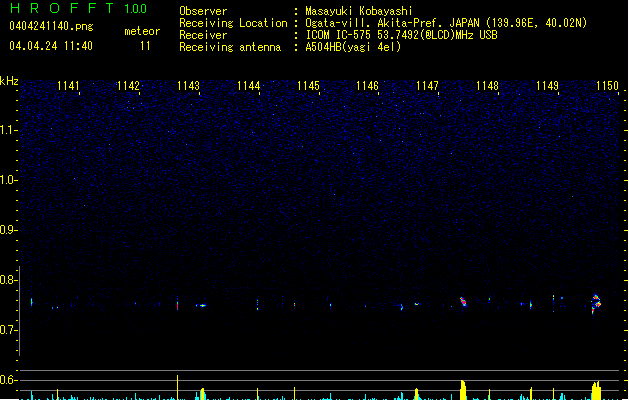Click the 1.0 kHz frequency tick
629x400 pixels.
tap(8, 180)
